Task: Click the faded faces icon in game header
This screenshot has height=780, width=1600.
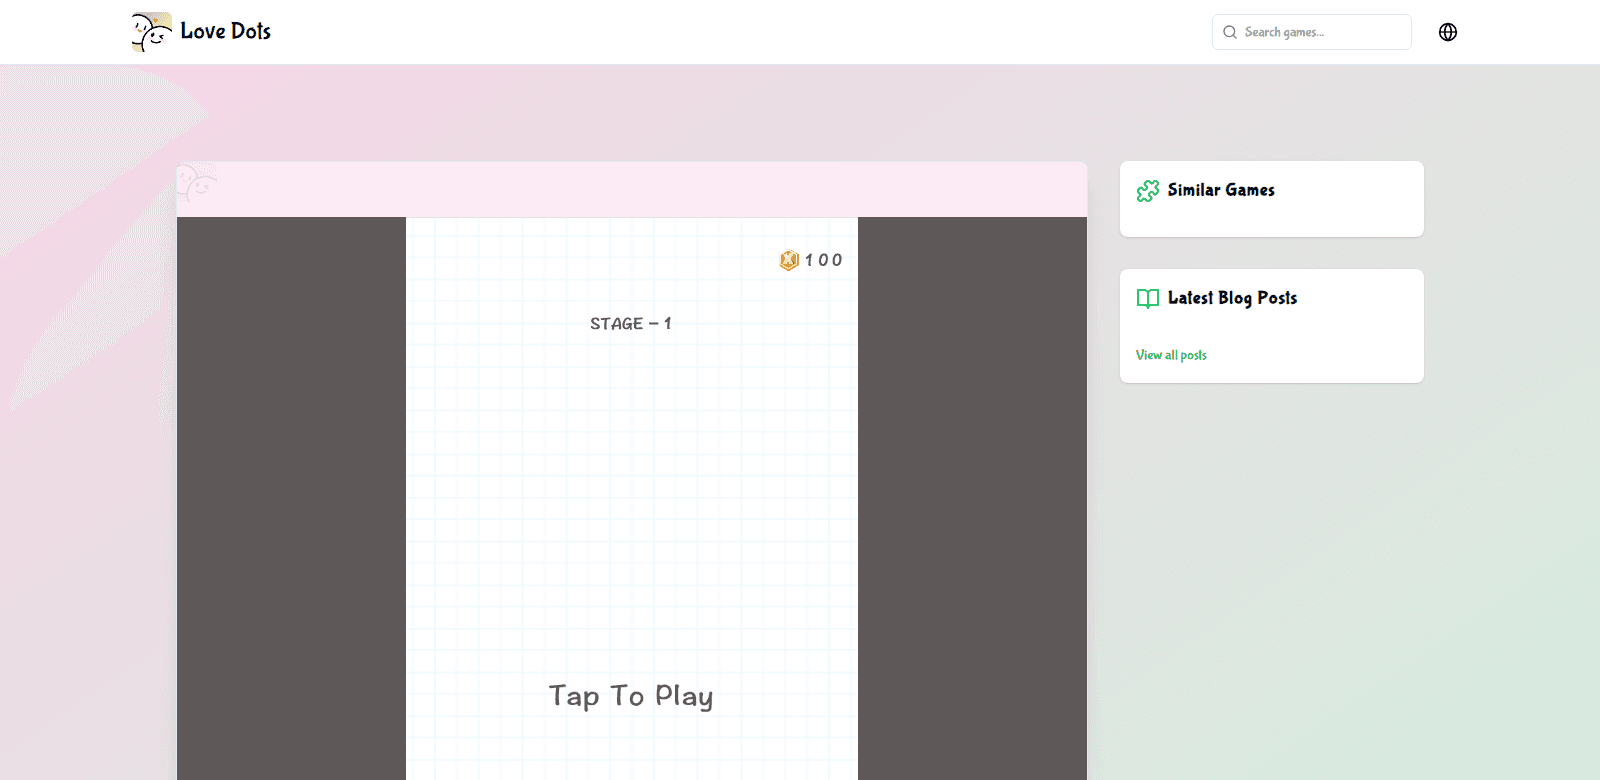Action: [197, 183]
